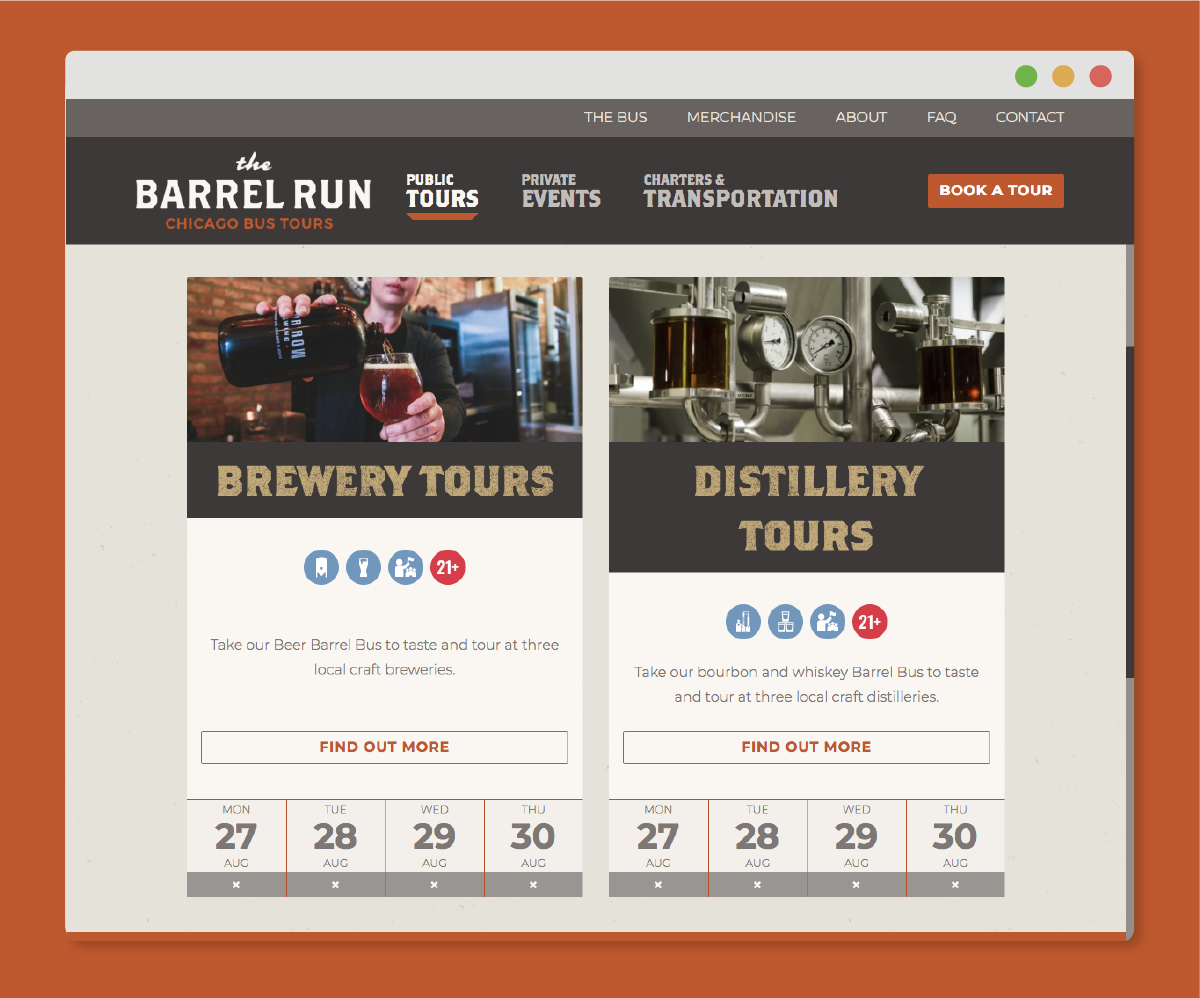1200x998 pixels.
Task: Click the distillery bottle icon under Distillery Tours
Action: (743, 621)
